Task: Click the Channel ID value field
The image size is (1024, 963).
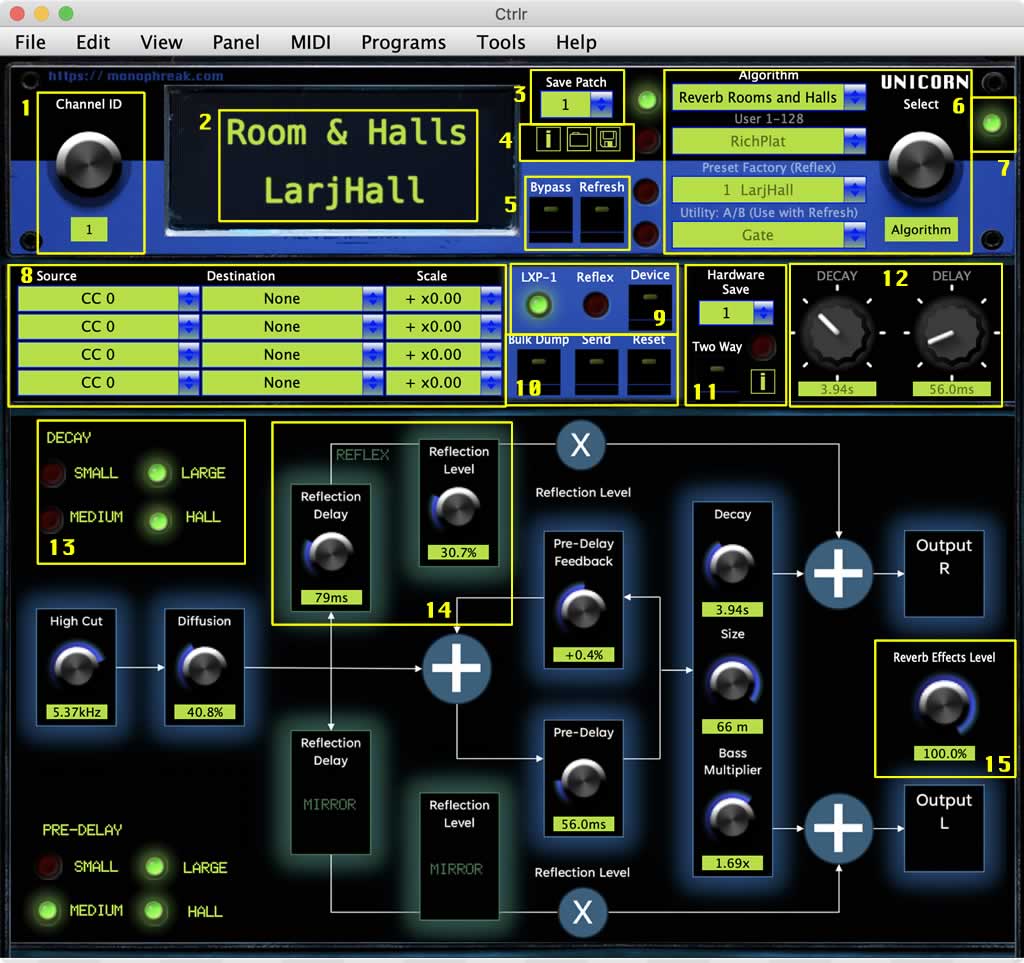Action: point(89,230)
